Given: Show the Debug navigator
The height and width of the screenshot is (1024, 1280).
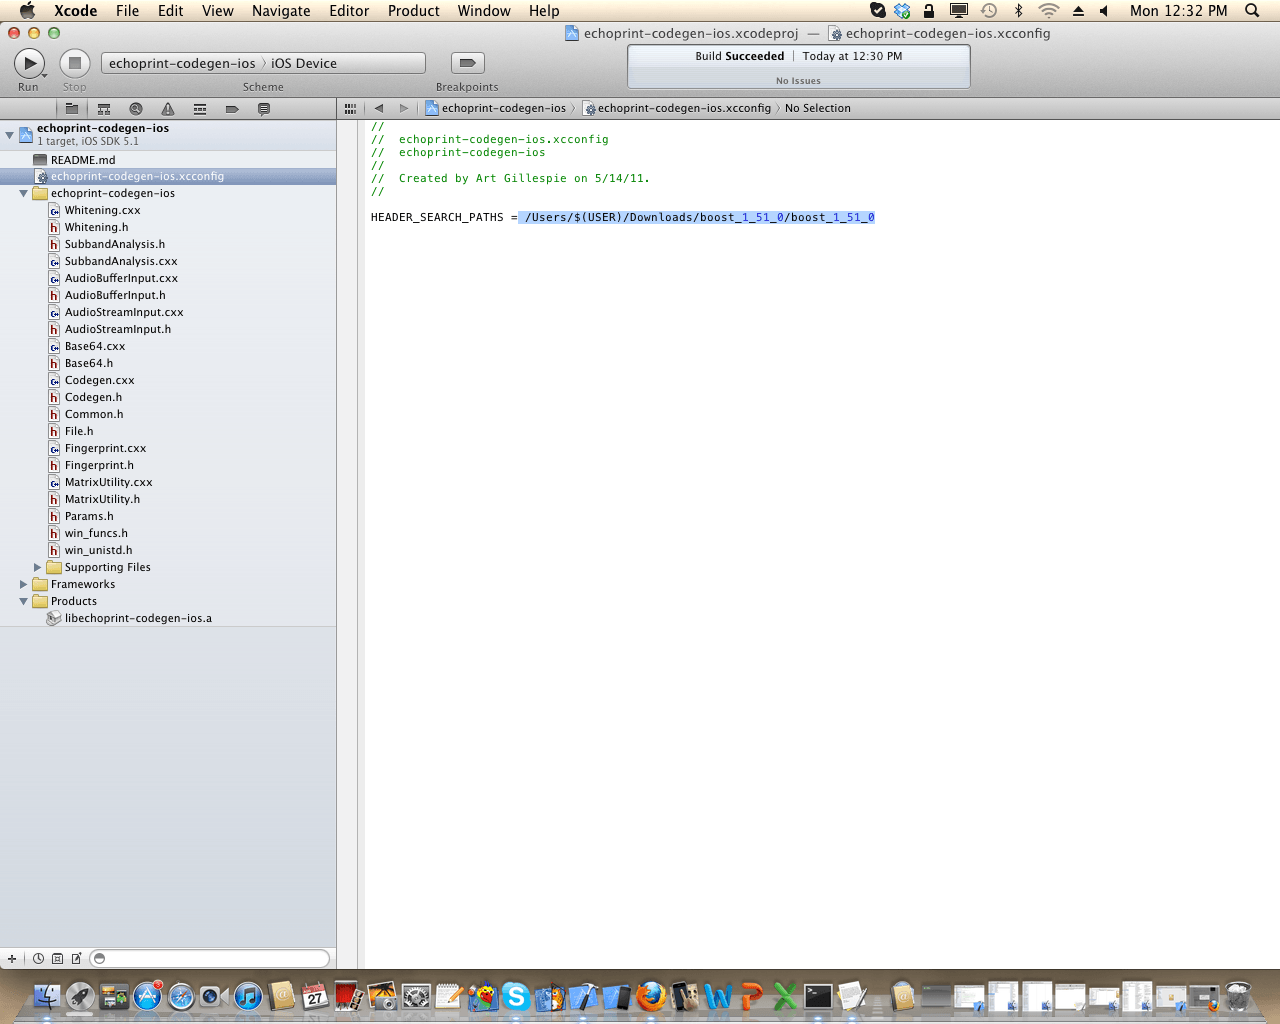Looking at the screenshot, I should 200,109.
